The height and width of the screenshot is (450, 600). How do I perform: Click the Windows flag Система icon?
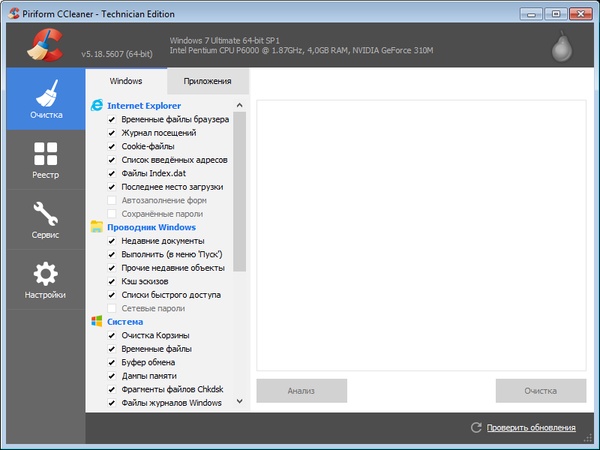[x=97, y=322]
